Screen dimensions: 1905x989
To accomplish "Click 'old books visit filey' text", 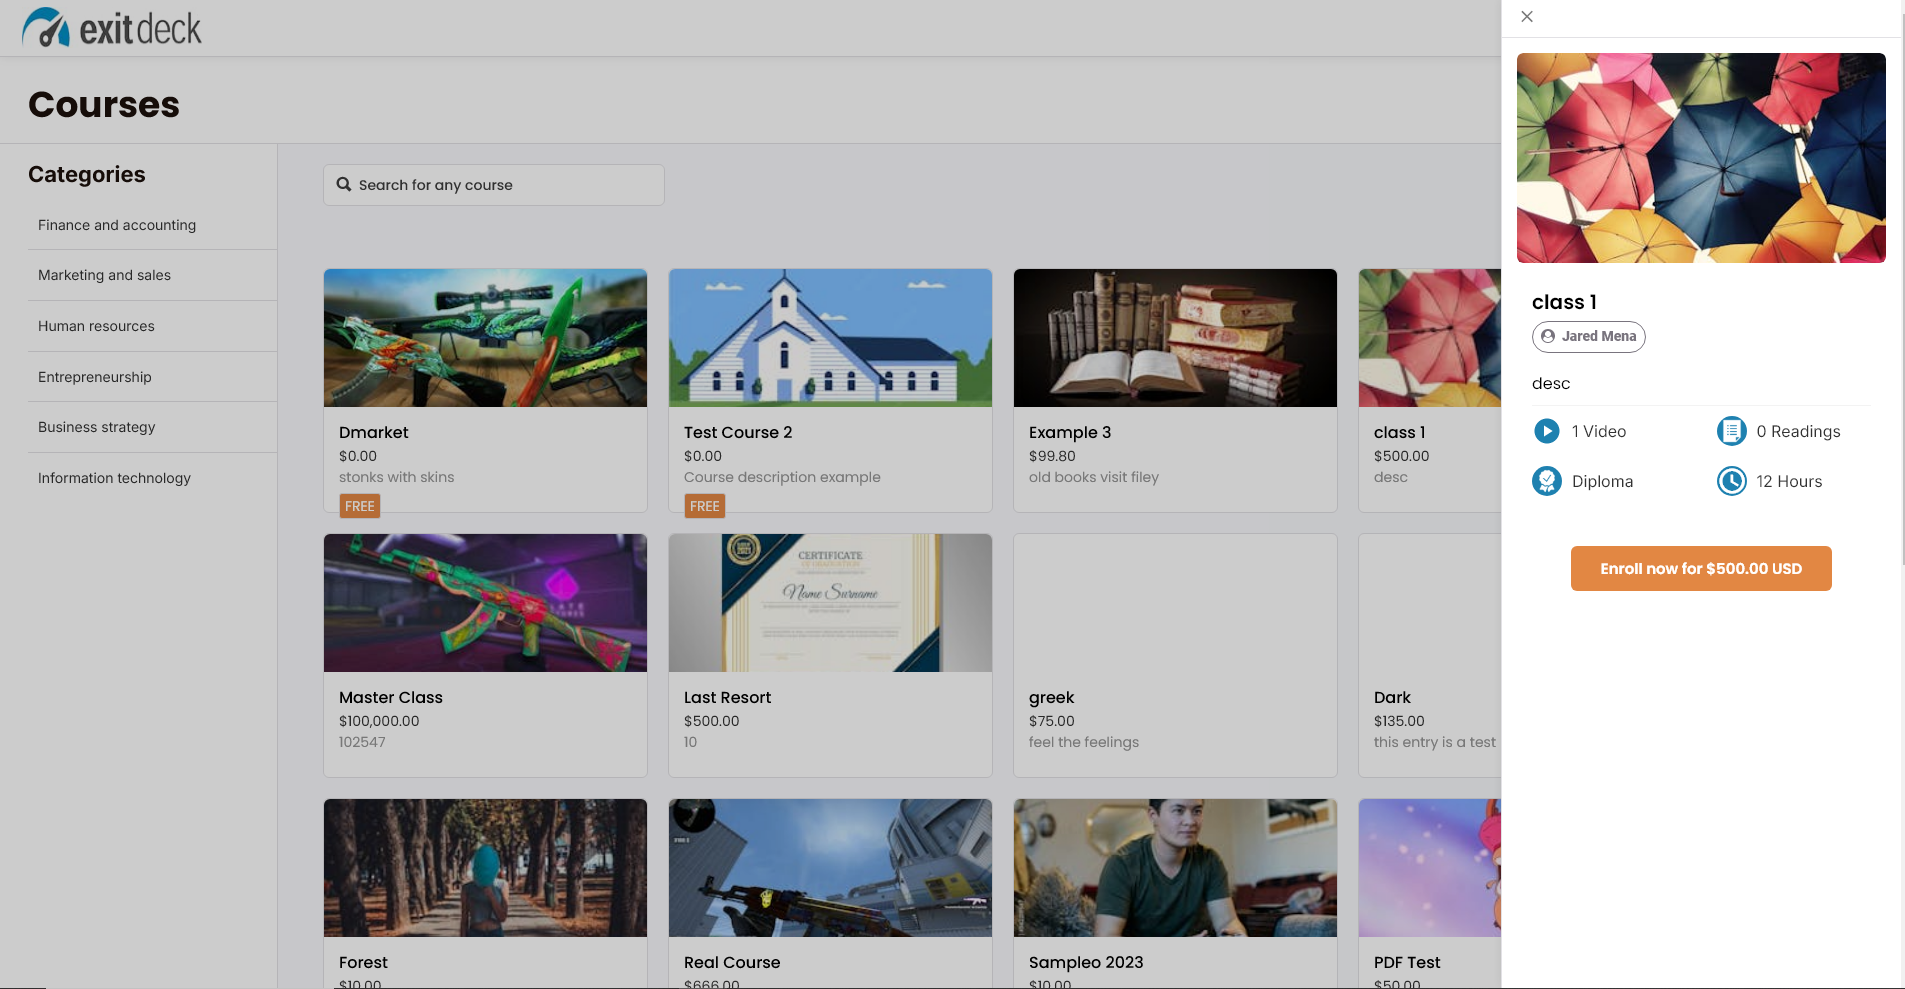I will pos(1094,477).
